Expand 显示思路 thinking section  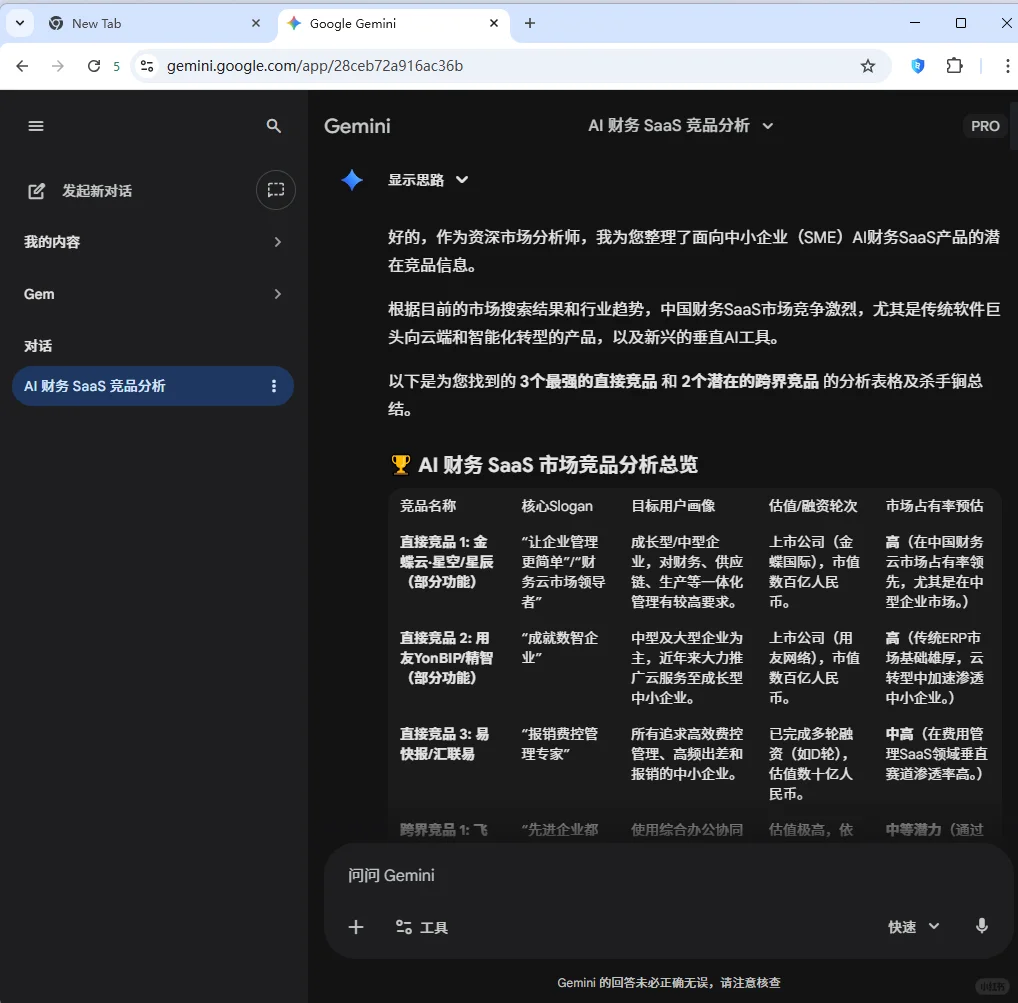coord(428,180)
